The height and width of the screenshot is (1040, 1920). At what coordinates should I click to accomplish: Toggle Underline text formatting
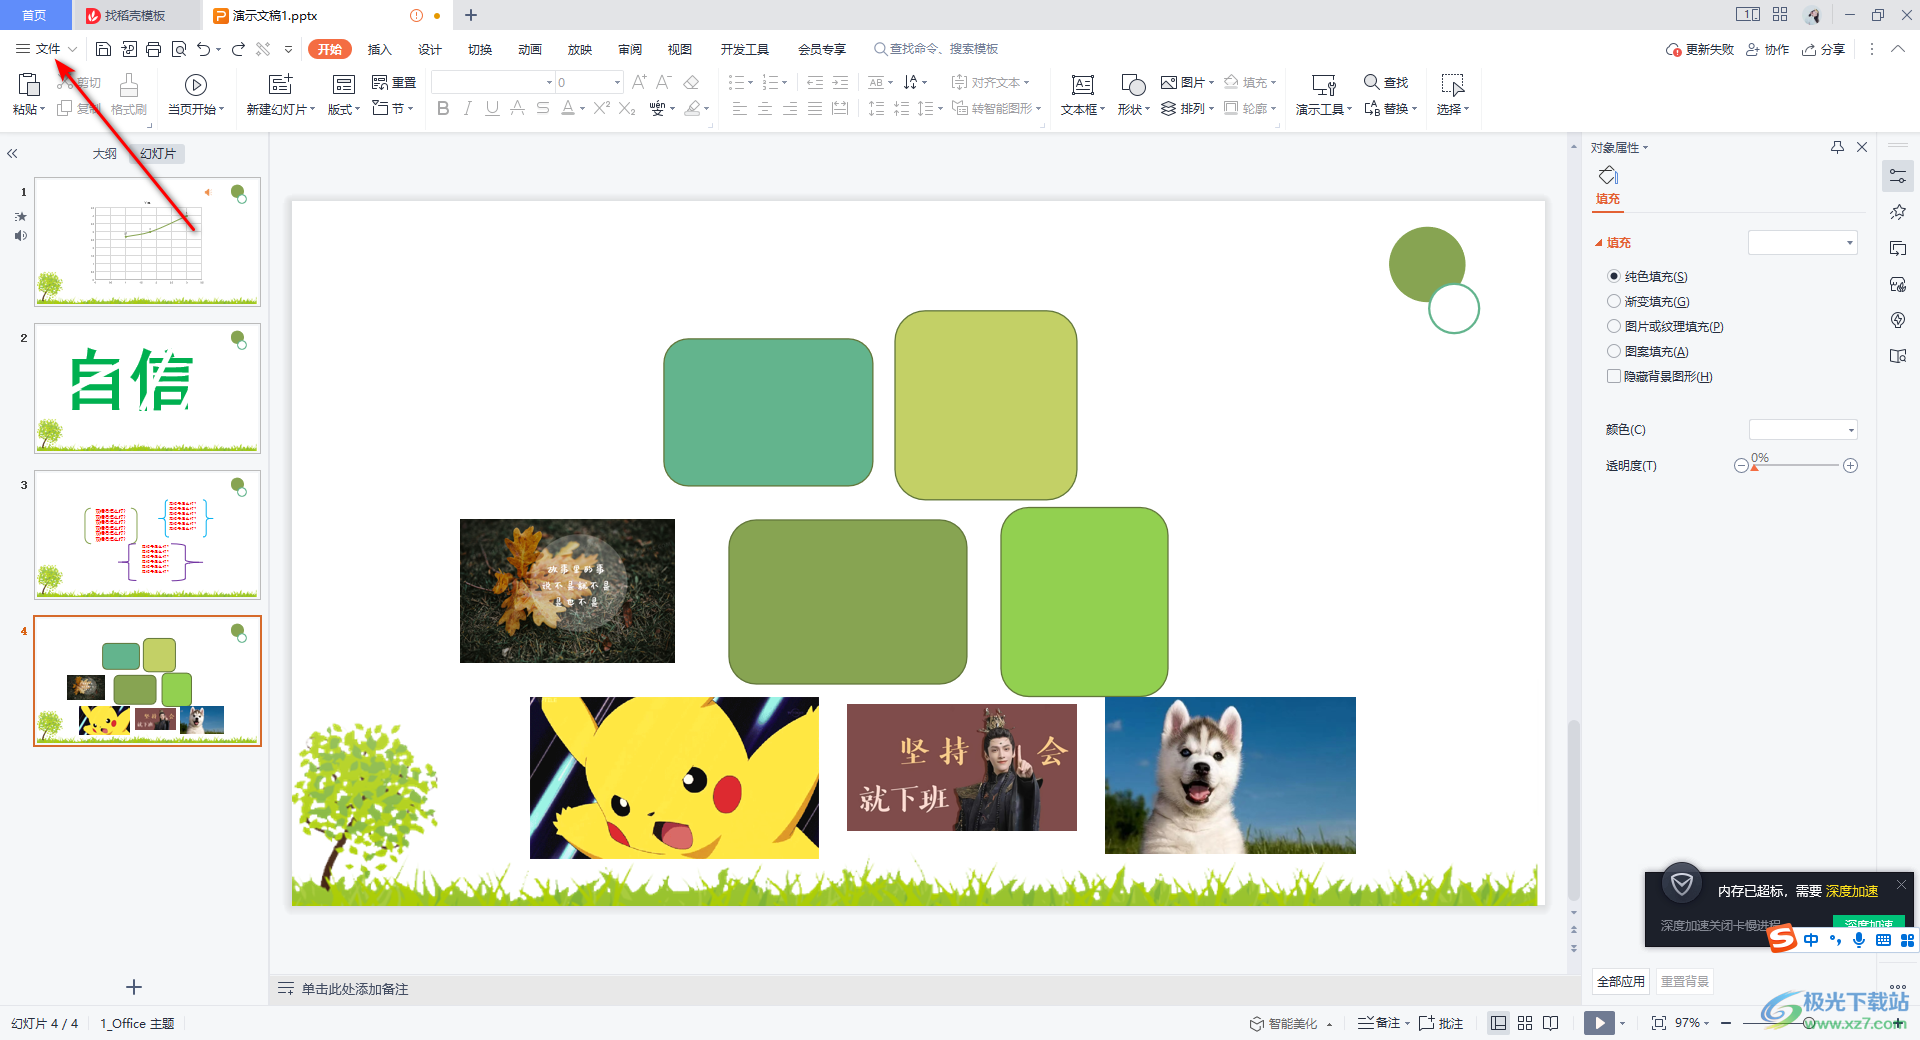point(492,108)
